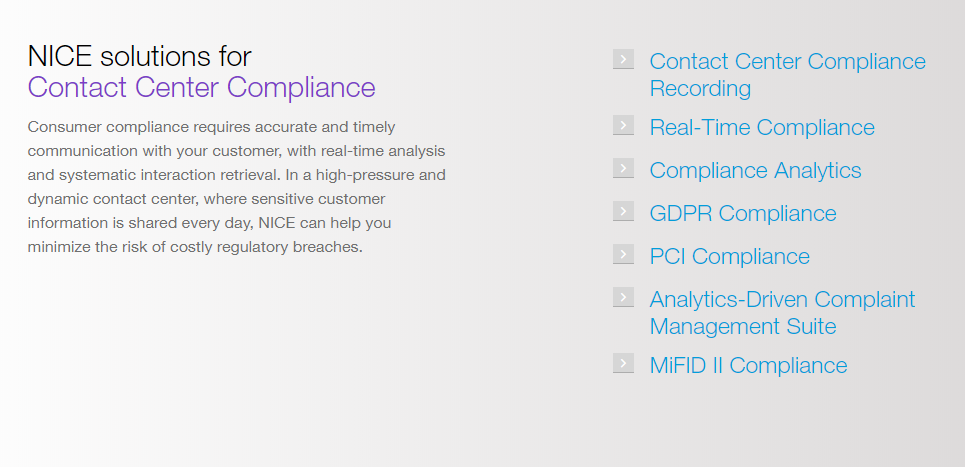Click the purple Contact Center Compliance heading

[201, 88]
